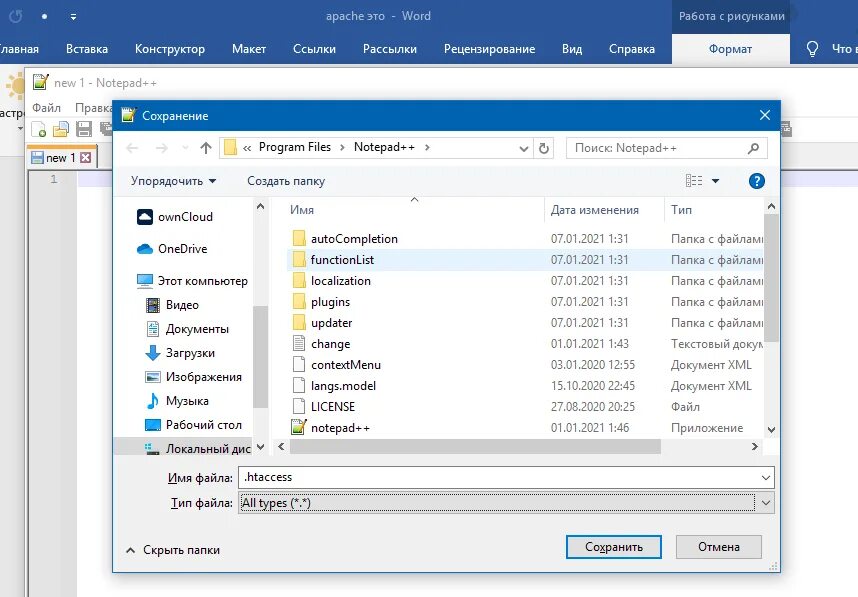Go back in the save dialog navigation
This screenshot has width=858, height=597.
pyautogui.click(x=132, y=148)
